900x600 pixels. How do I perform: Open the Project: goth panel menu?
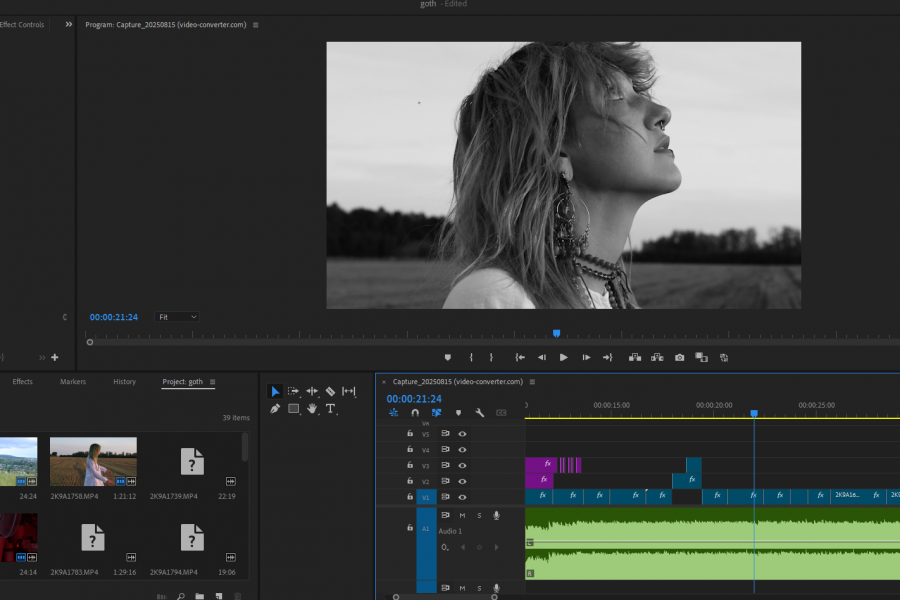tap(212, 382)
